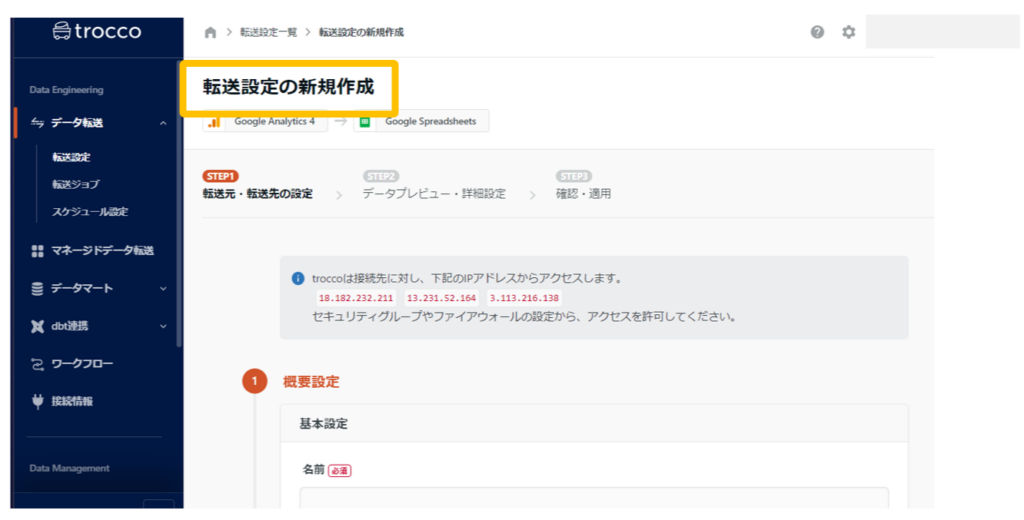Viewport: 1024px width, 520px height.
Task: Open the help question mark icon
Action: pyautogui.click(x=817, y=32)
